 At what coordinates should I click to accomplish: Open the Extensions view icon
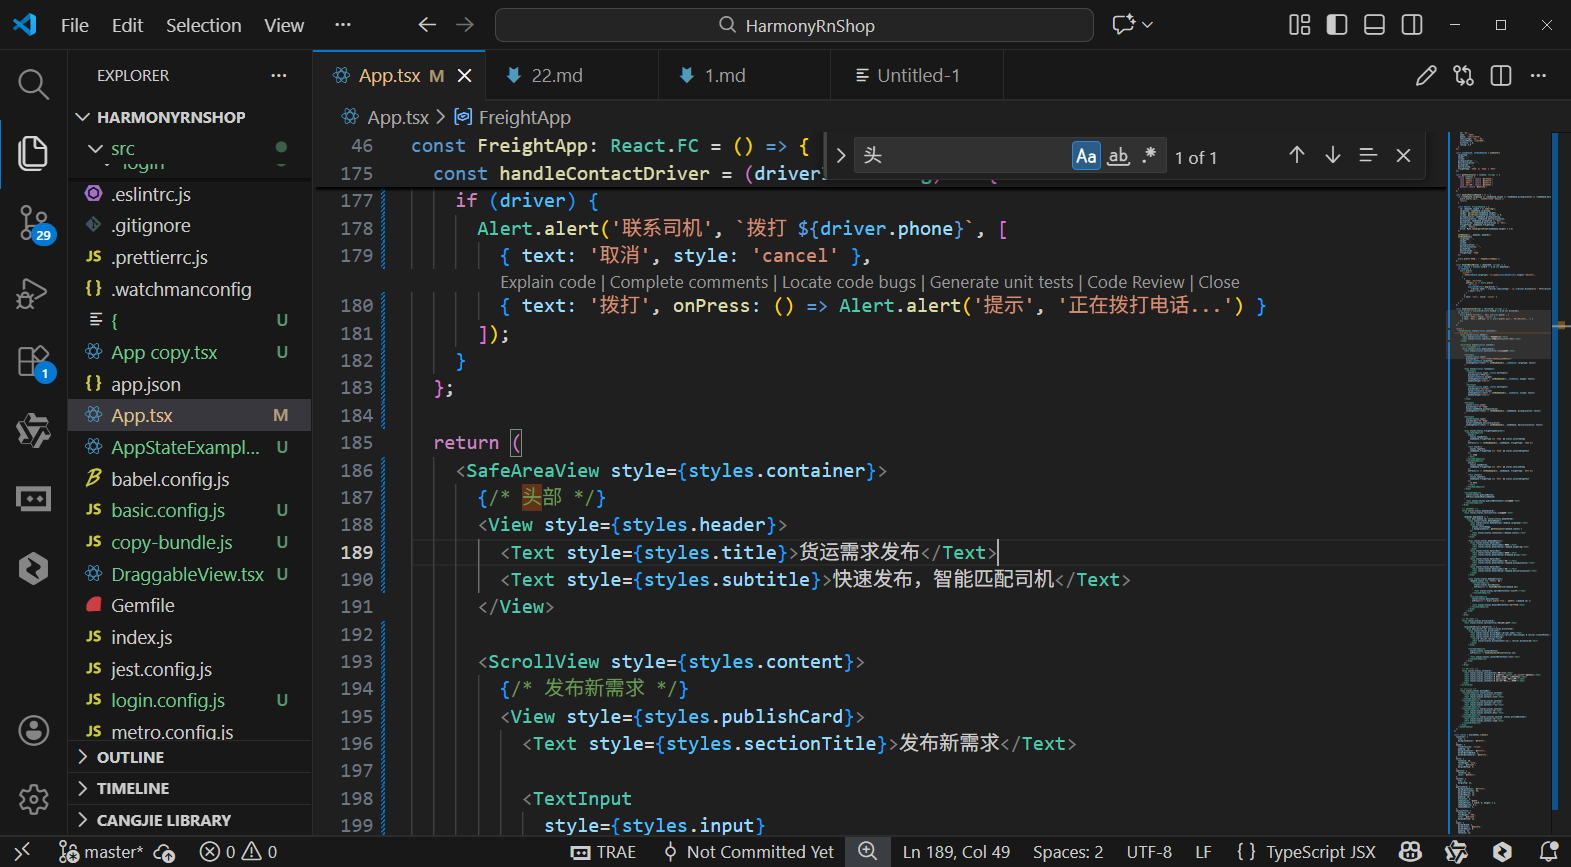click(33, 362)
